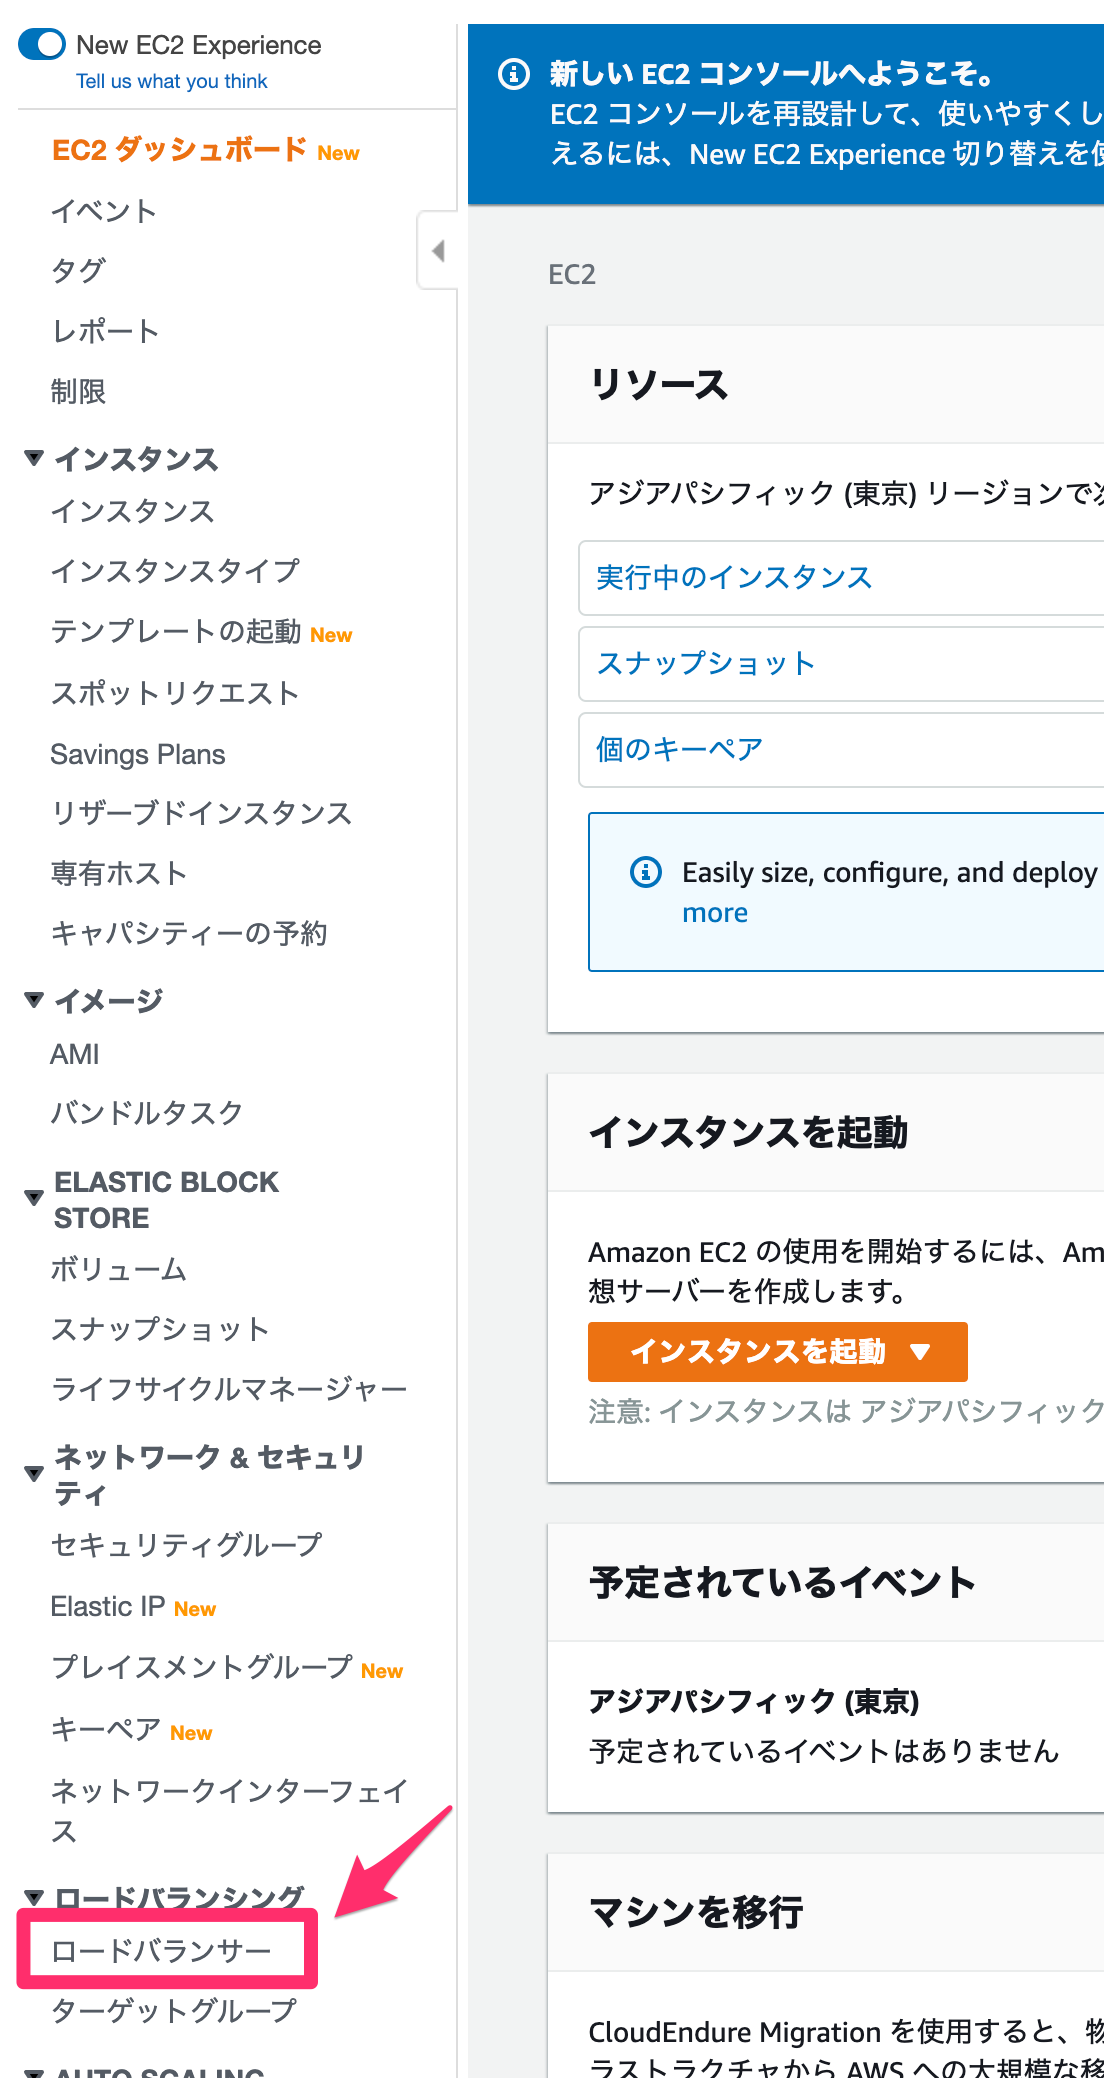Open the インスタンスを起動 dropdown arrow
Image resolution: width=1104 pixels, height=2078 pixels.
click(x=916, y=1351)
